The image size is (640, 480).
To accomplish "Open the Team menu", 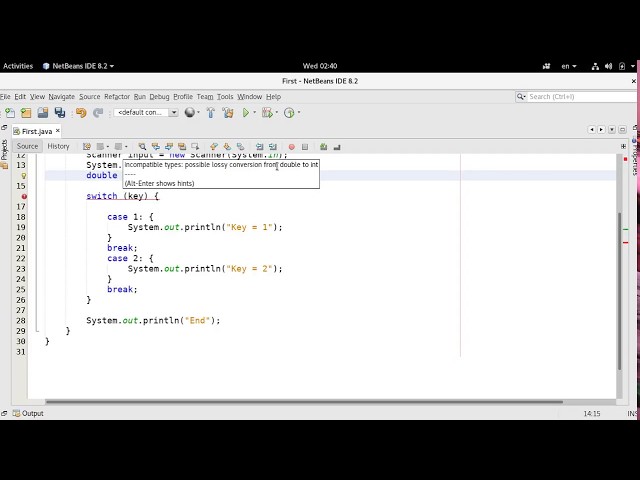I will pyautogui.click(x=205, y=97).
